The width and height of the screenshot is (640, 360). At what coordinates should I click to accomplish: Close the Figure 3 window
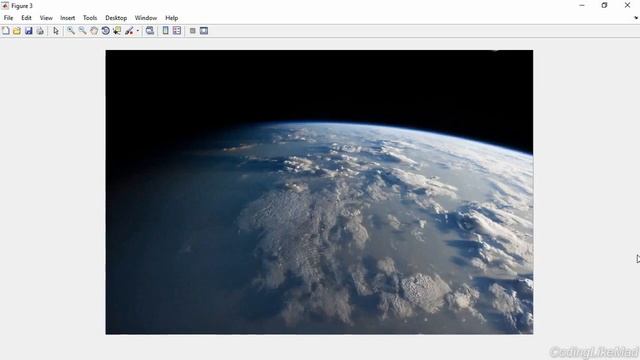coord(627,5)
